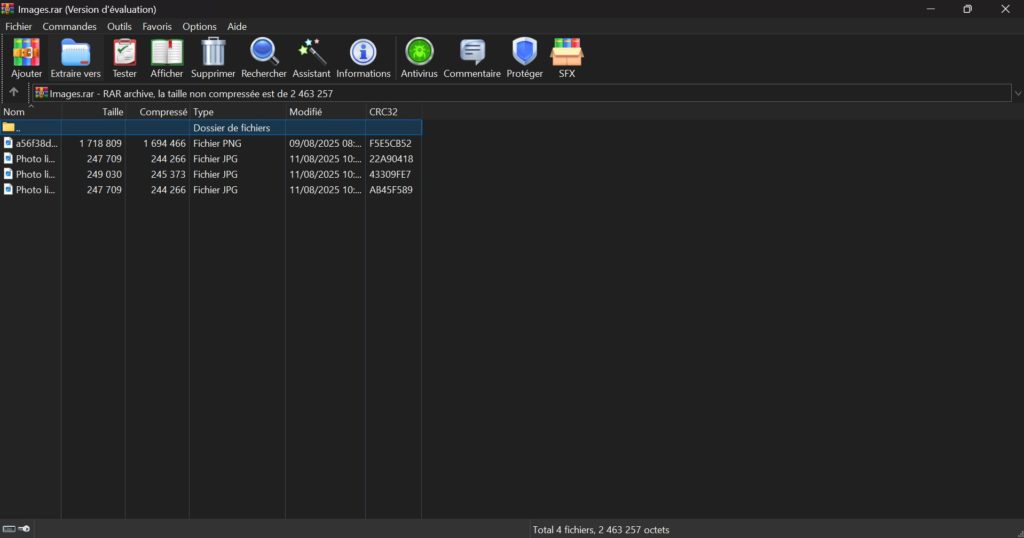
Task: Select the a56f38d PNG file icon
Action: (x=8, y=143)
